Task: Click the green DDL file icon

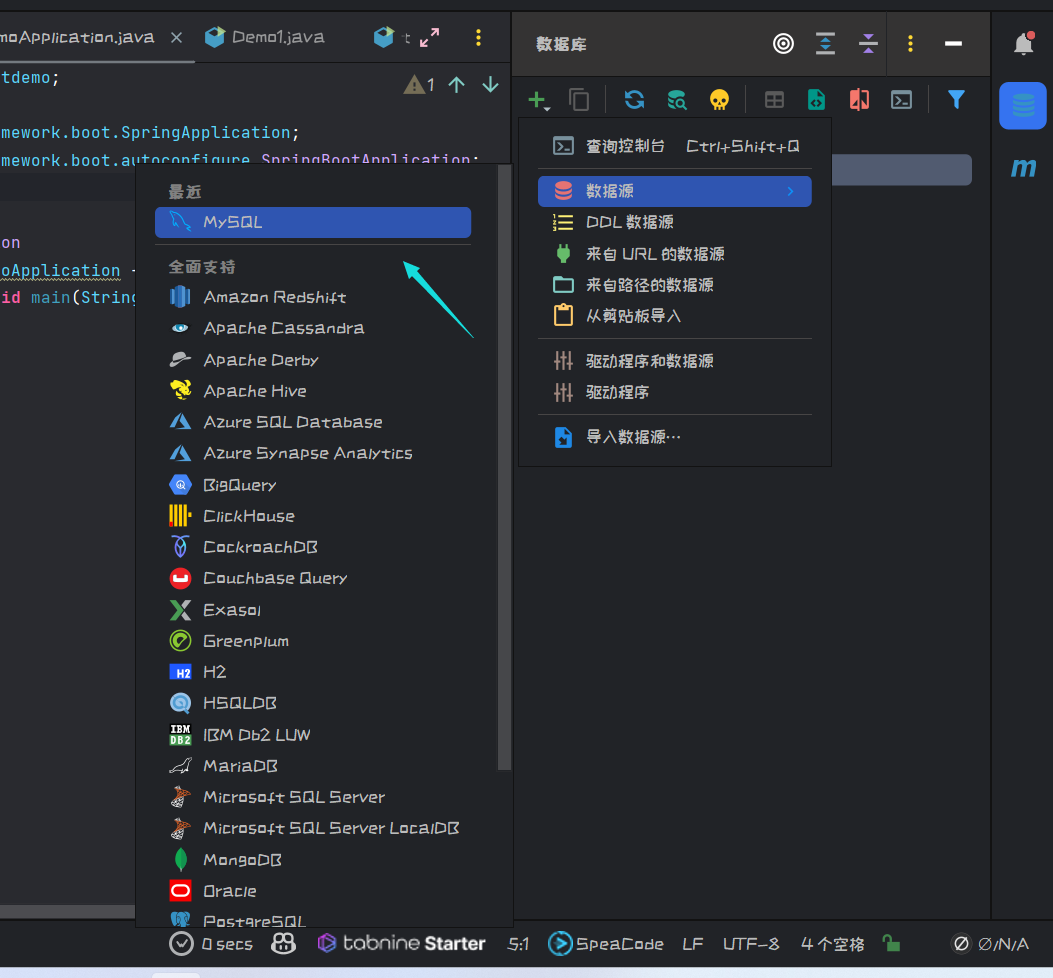Action: (816, 100)
